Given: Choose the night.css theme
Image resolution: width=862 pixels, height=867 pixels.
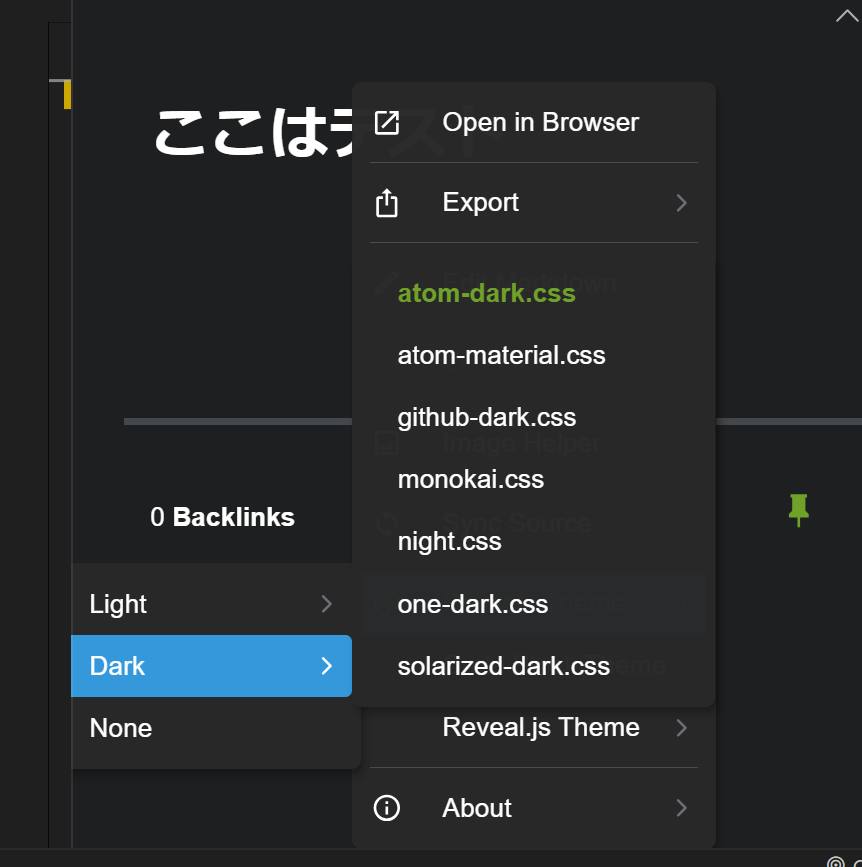Looking at the screenshot, I should (449, 541).
